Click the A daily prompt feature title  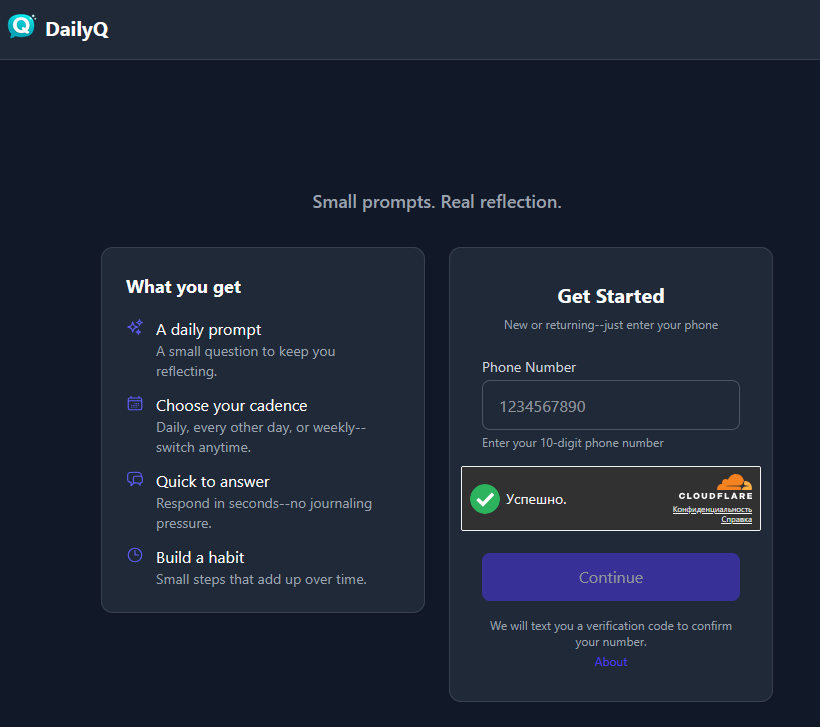pyautogui.click(x=208, y=329)
